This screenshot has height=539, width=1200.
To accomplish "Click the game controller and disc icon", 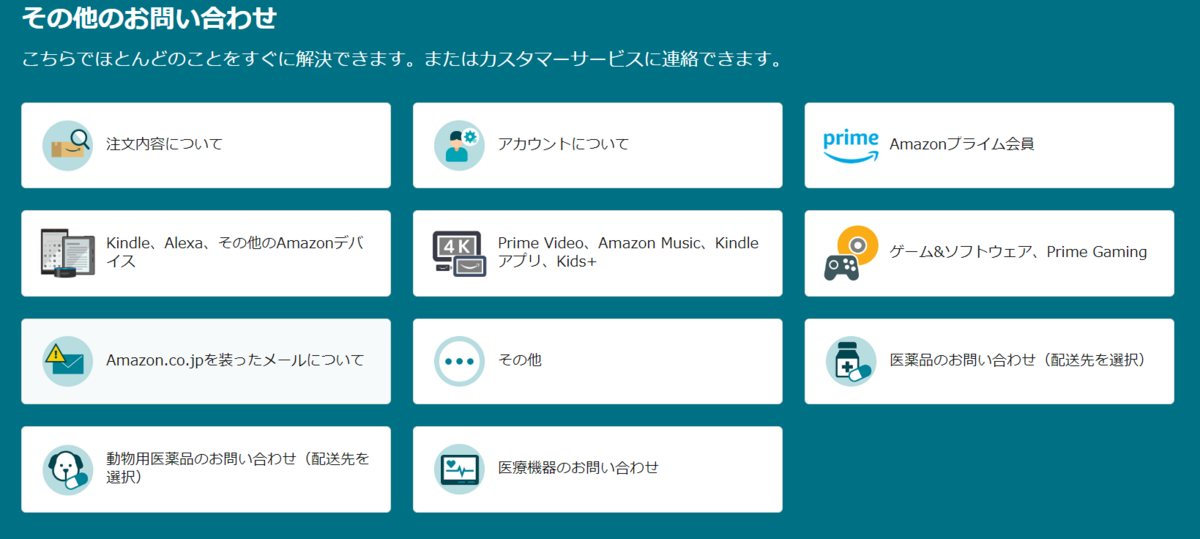I will (850, 253).
